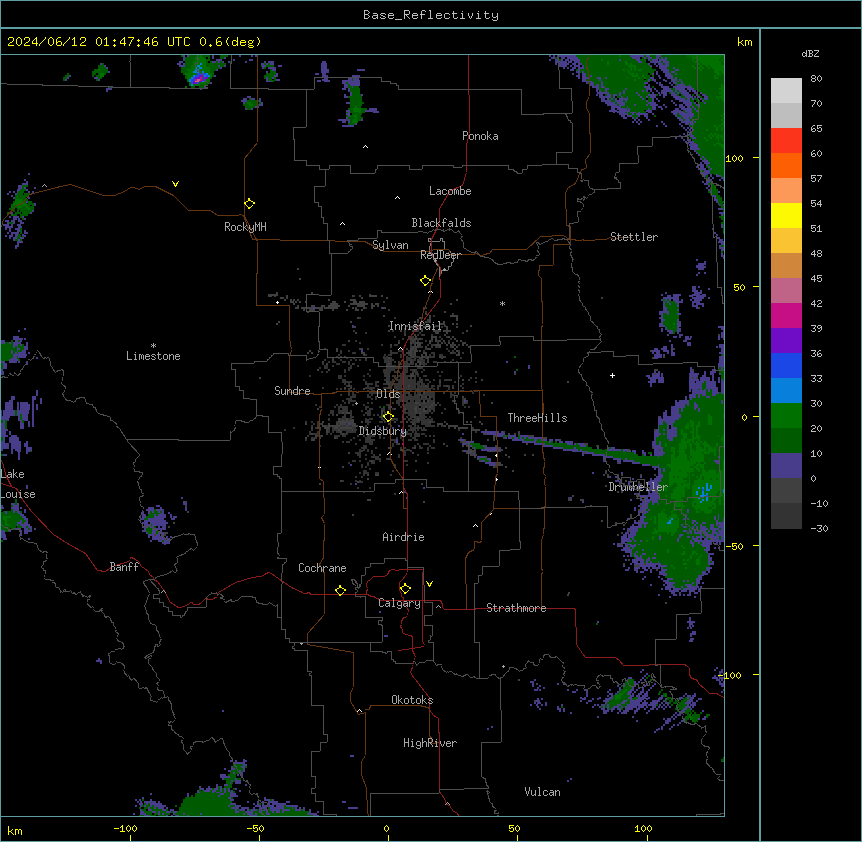Image resolution: width=862 pixels, height=842 pixels.
Task: Pick the purple swatch beside the 39 label
Action: (x=786, y=341)
